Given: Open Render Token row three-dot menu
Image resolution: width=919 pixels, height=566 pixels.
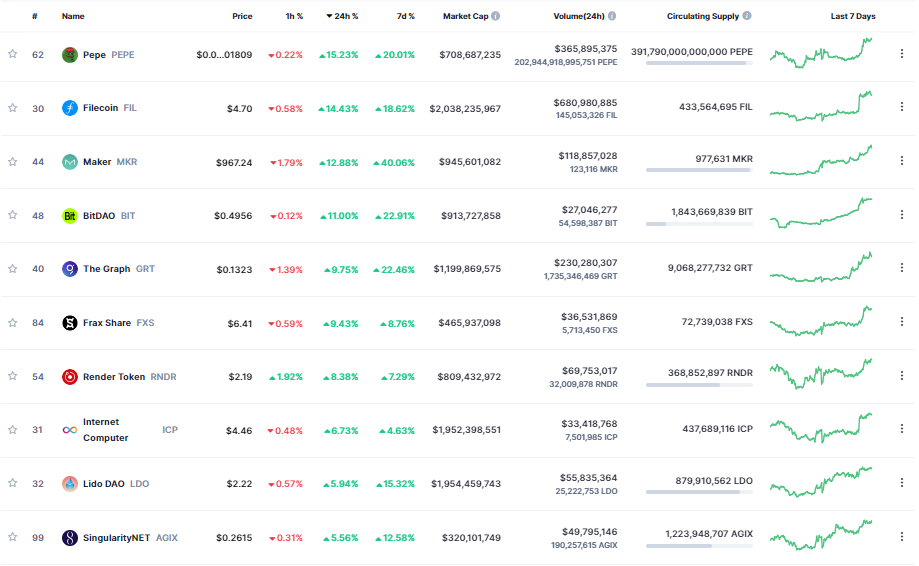Looking at the screenshot, I should pos(901,376).
